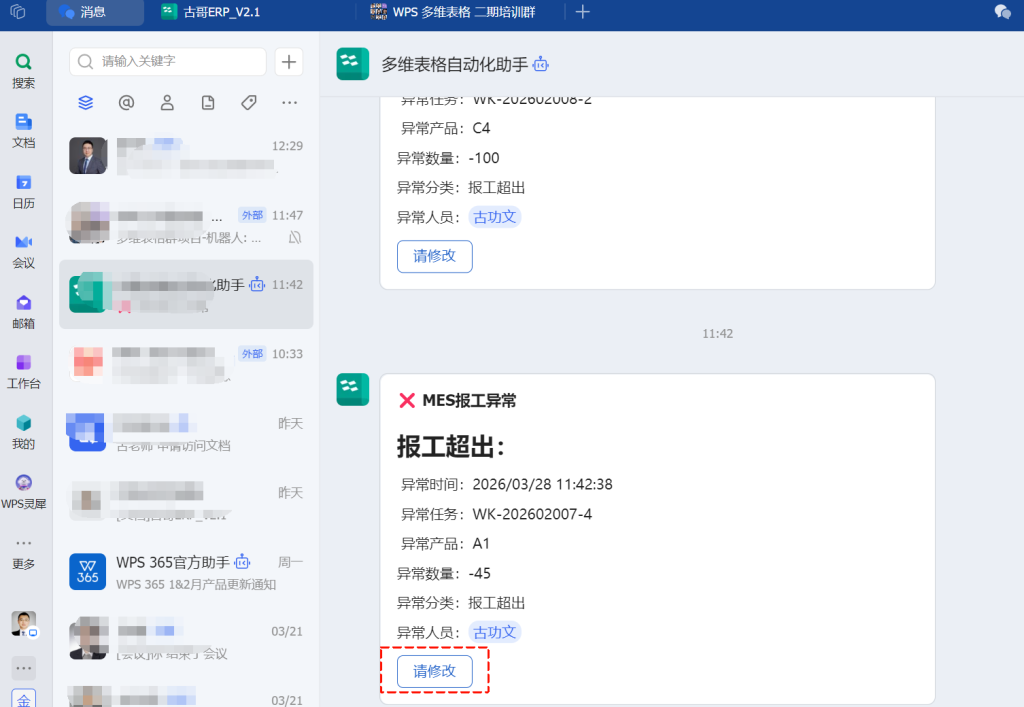This screenshot has width=1024, height=707.
Task: Click 请修改 button in the C4 report card
Action: [434, 256]
